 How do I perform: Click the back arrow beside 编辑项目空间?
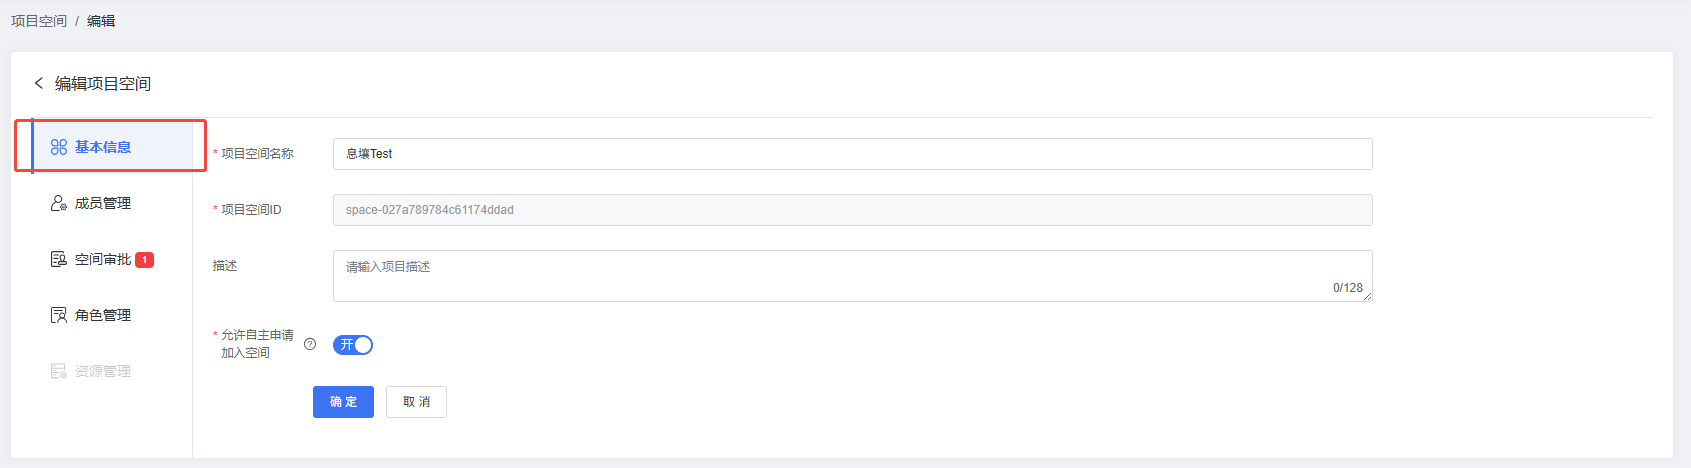(39, 83)
